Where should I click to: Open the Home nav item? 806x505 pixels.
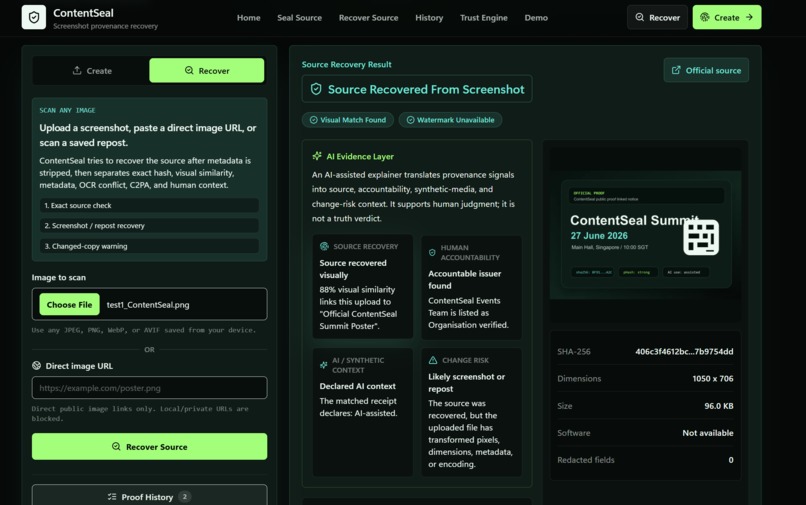click(248, 17)
